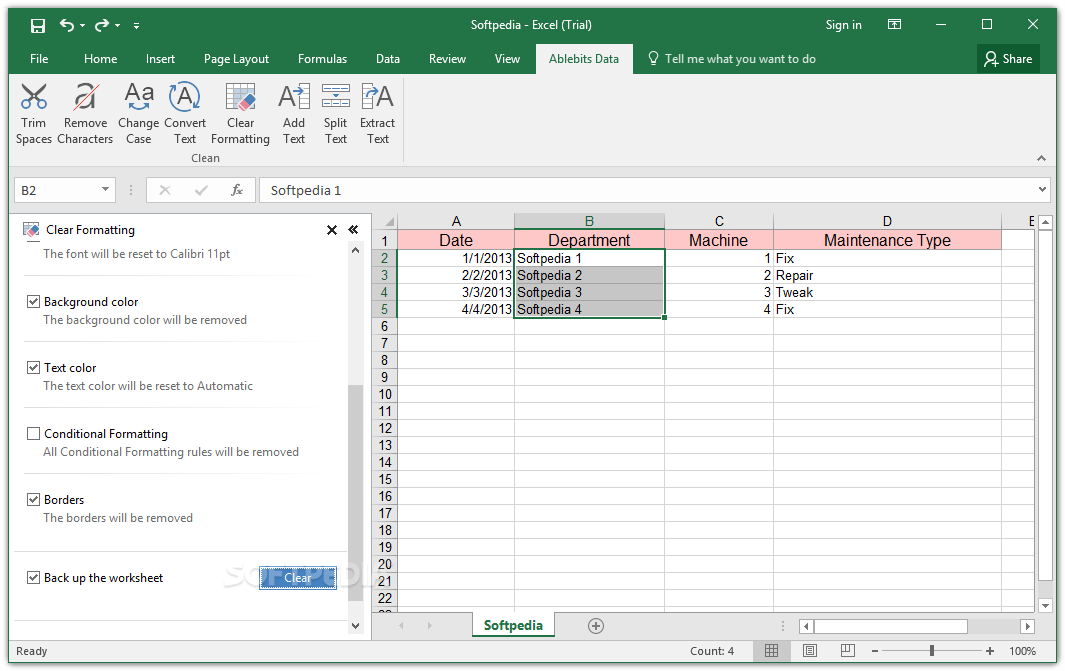Switch to the Formulas tab
The height and width of the screenshot is (671, 1065).
click(x=323, y=59)
